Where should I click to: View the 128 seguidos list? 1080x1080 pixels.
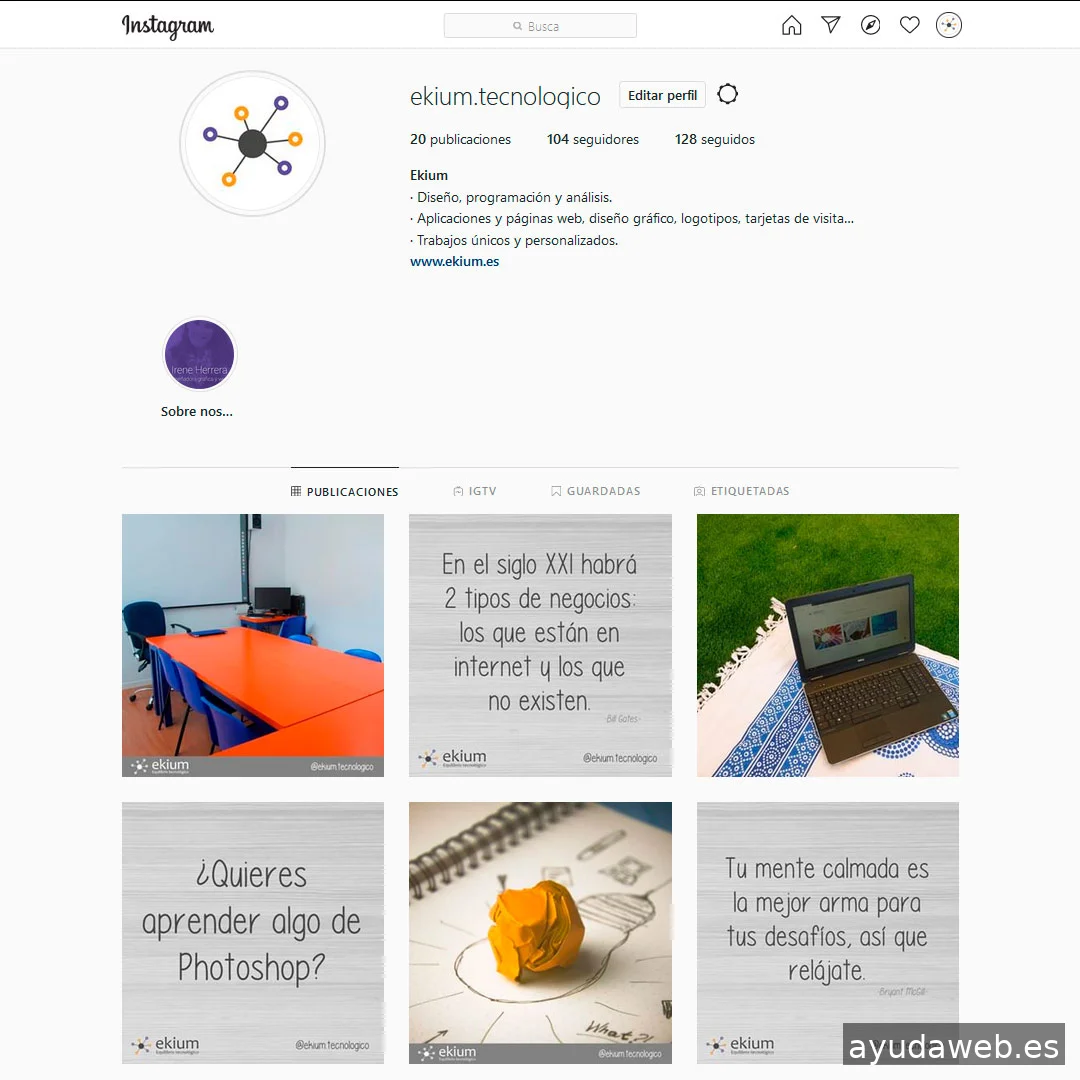tap(715, 139)
